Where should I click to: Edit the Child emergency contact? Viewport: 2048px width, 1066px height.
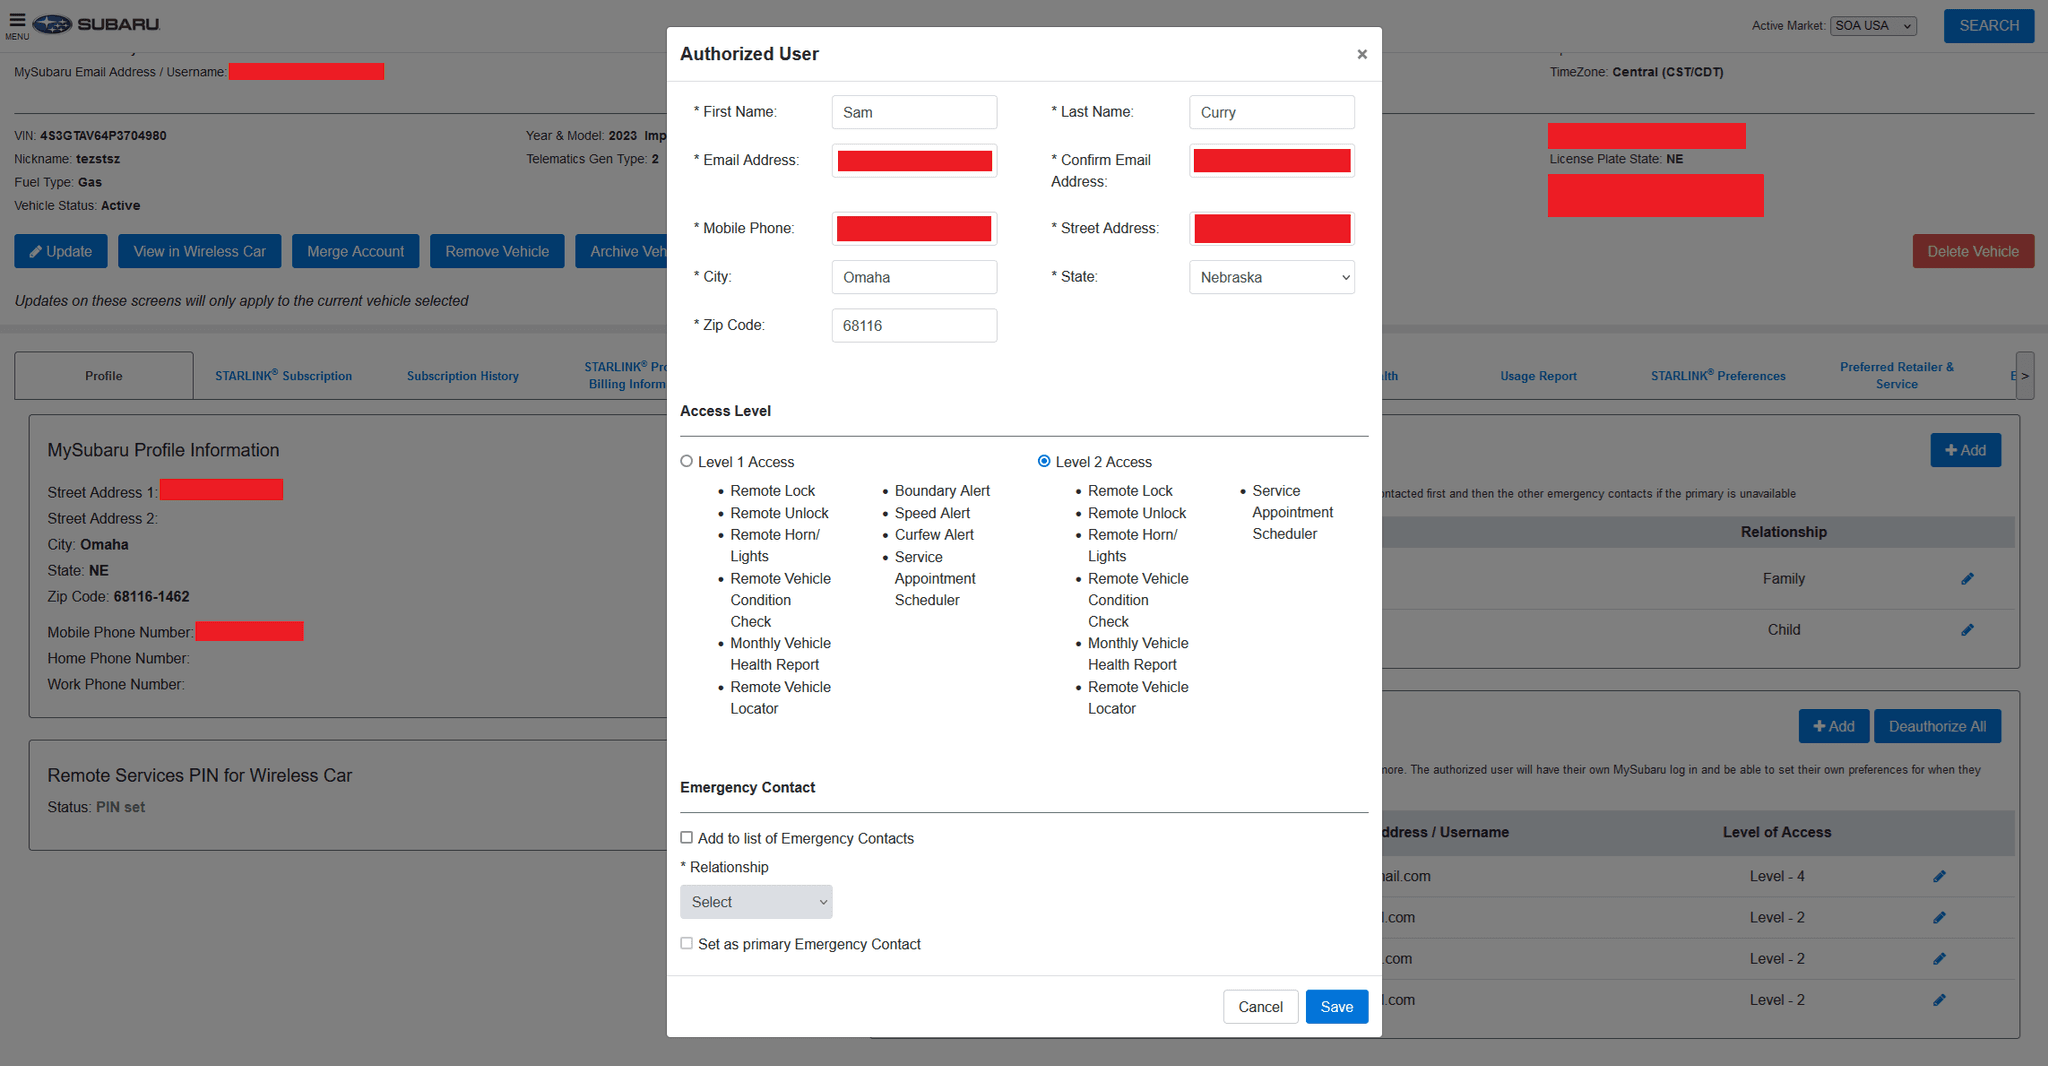point(1967,630)
